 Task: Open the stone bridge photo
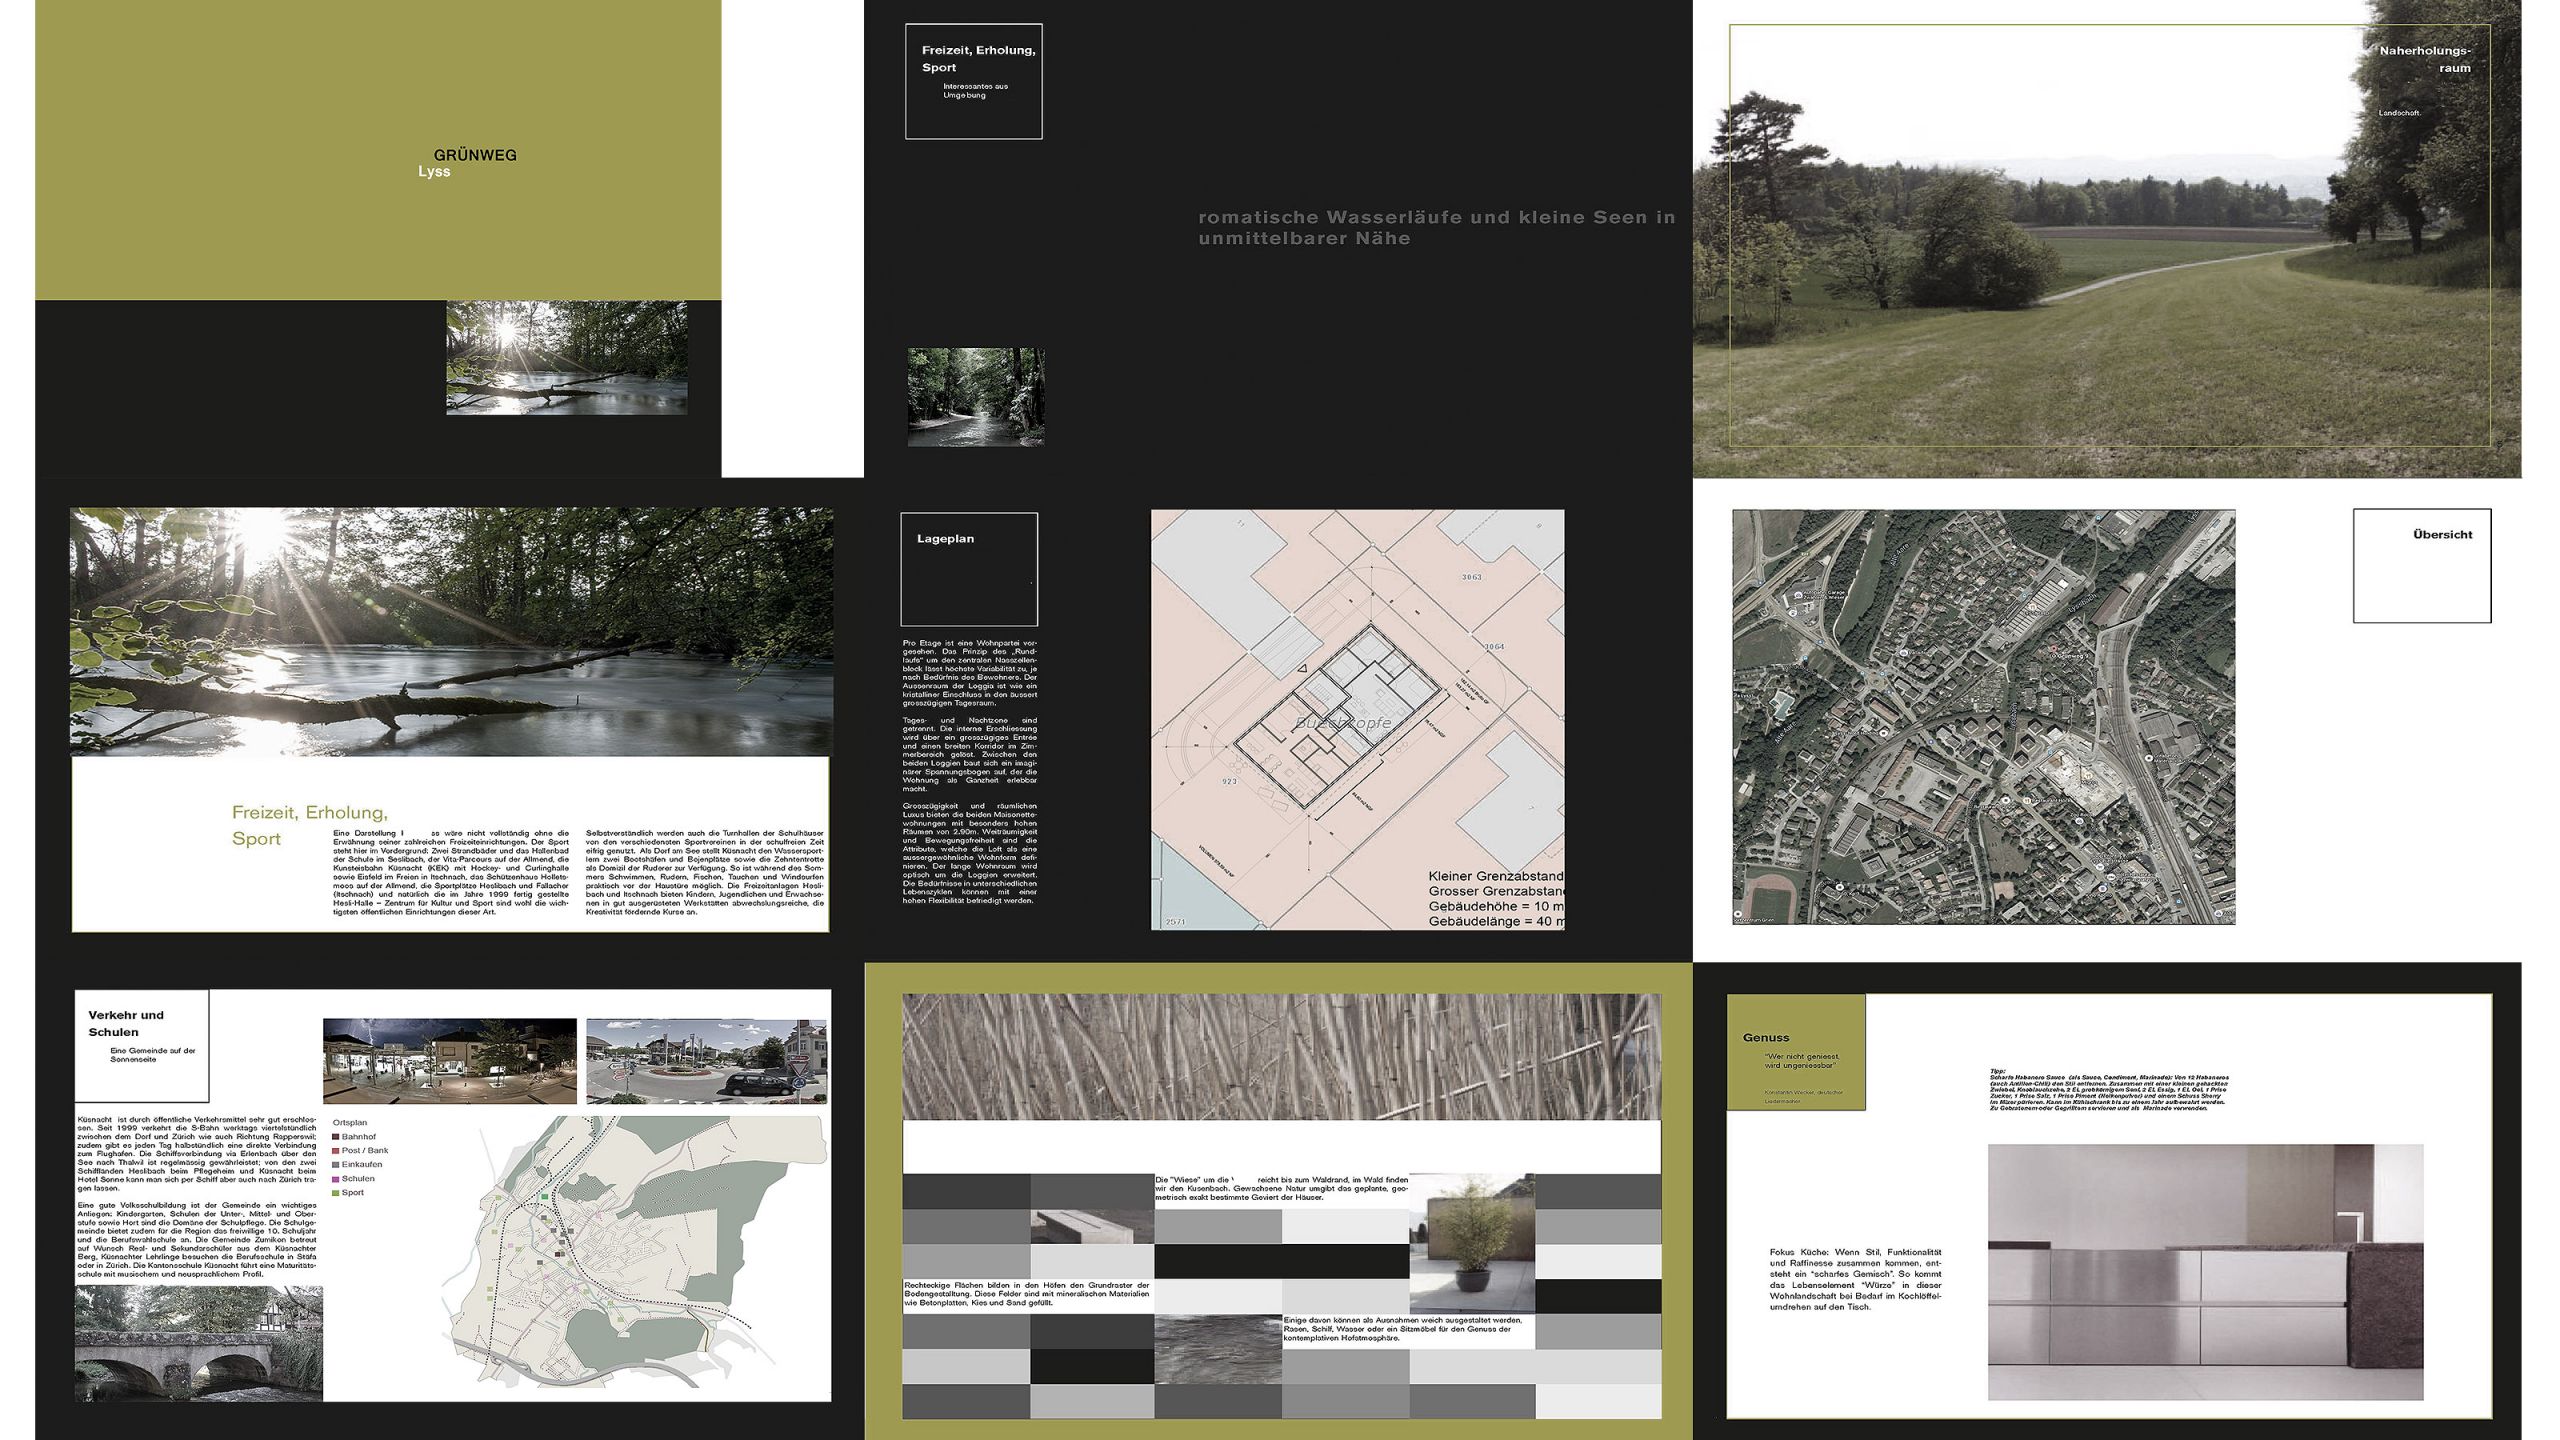tap(199, 1343)
